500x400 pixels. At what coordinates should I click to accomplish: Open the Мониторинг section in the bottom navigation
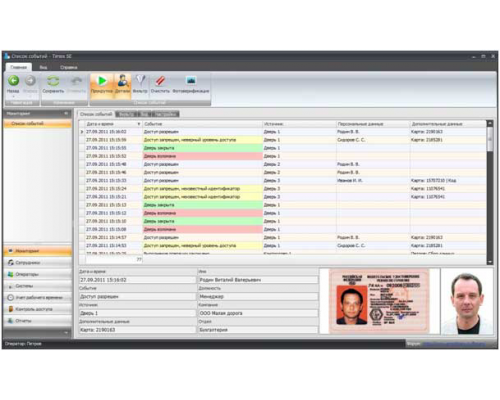(38, 251)
